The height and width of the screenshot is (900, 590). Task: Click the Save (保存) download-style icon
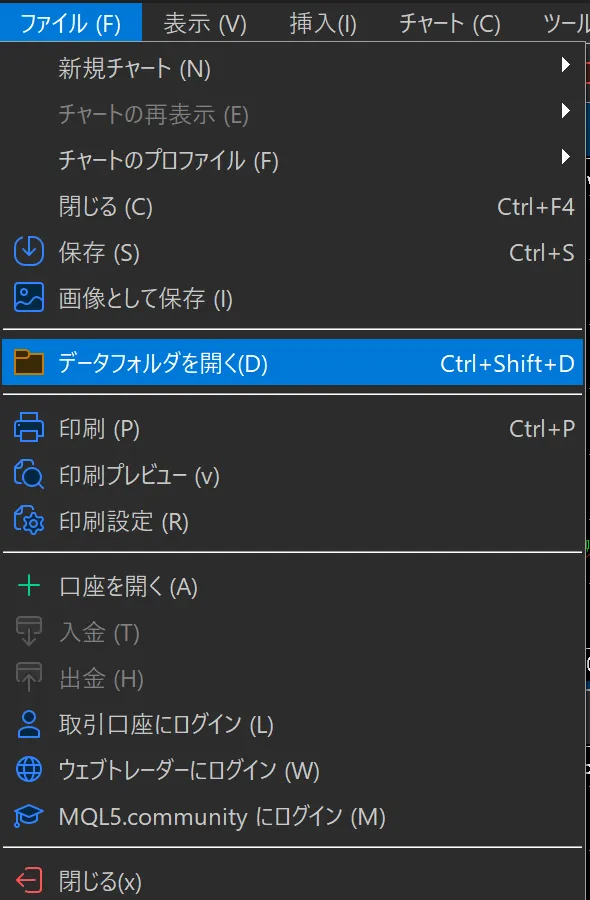click(x=30, y=252)
